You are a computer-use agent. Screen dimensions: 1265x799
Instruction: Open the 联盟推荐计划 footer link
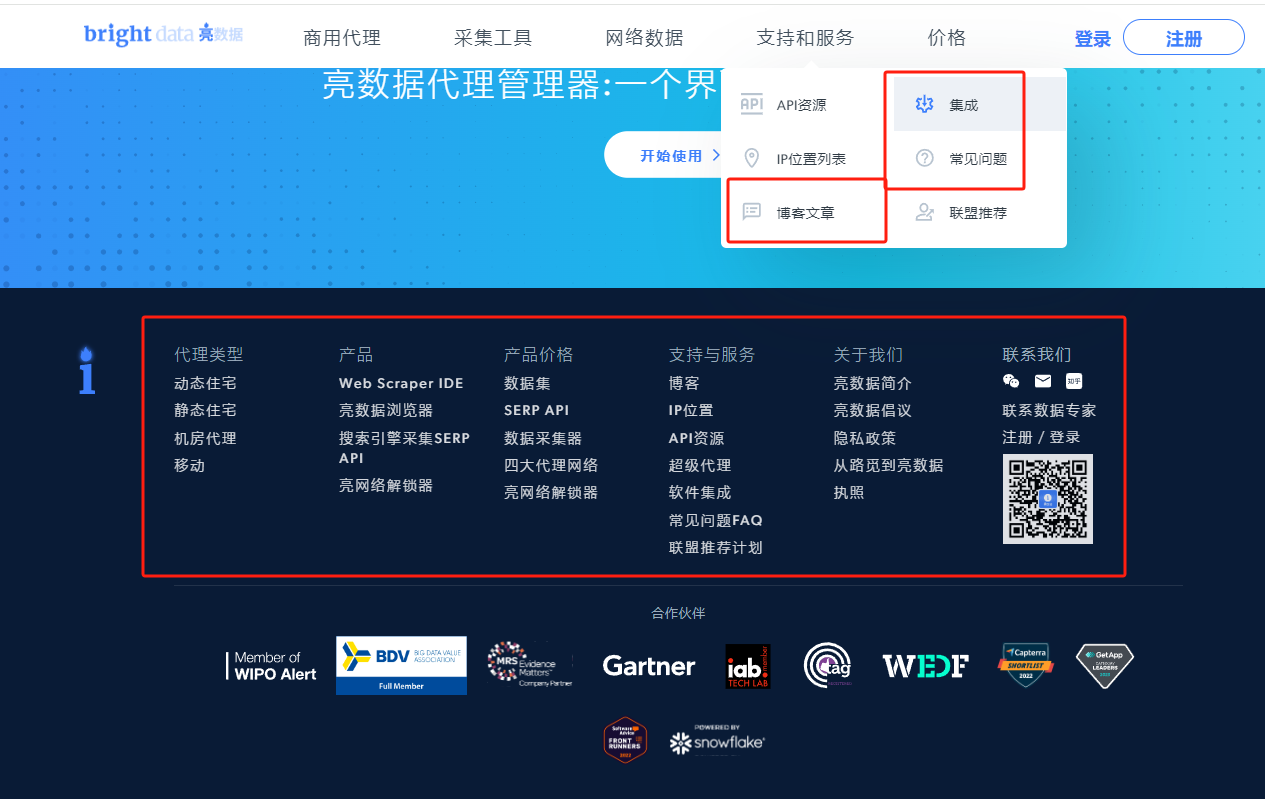(x=716, y=547)
